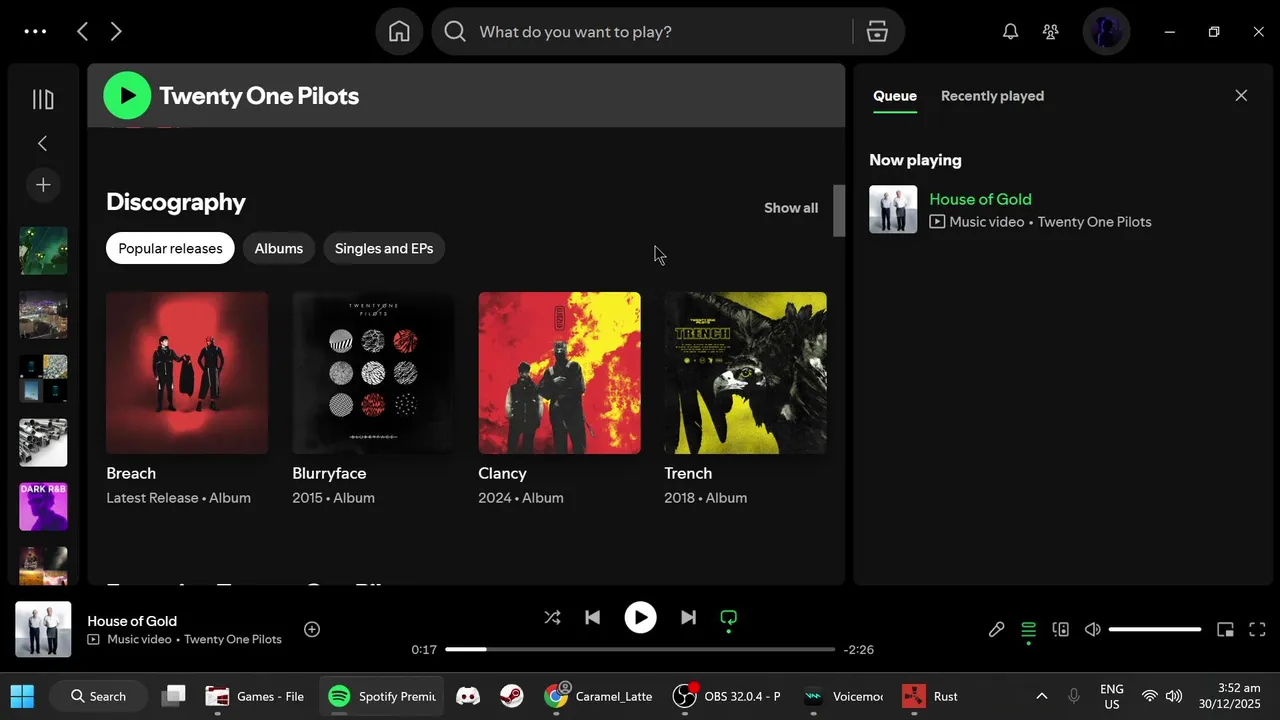
Task: Open the Home page icon
Action: pyautogui.click(x=399, y=32)
